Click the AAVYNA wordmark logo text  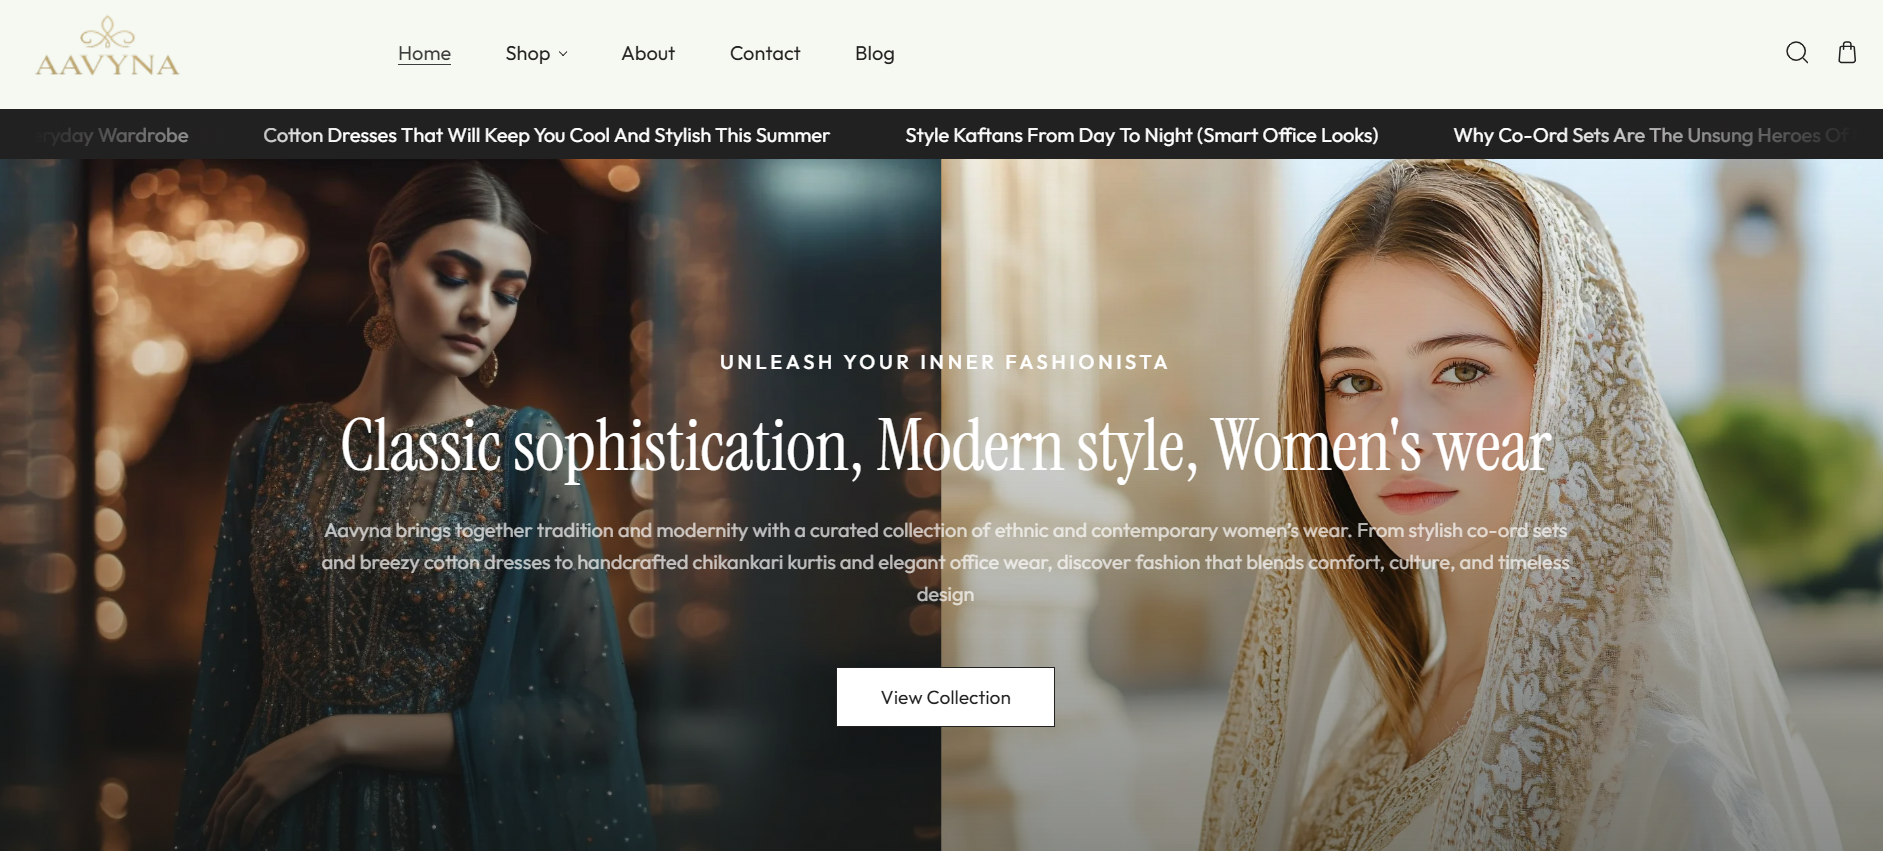[107, 66]
